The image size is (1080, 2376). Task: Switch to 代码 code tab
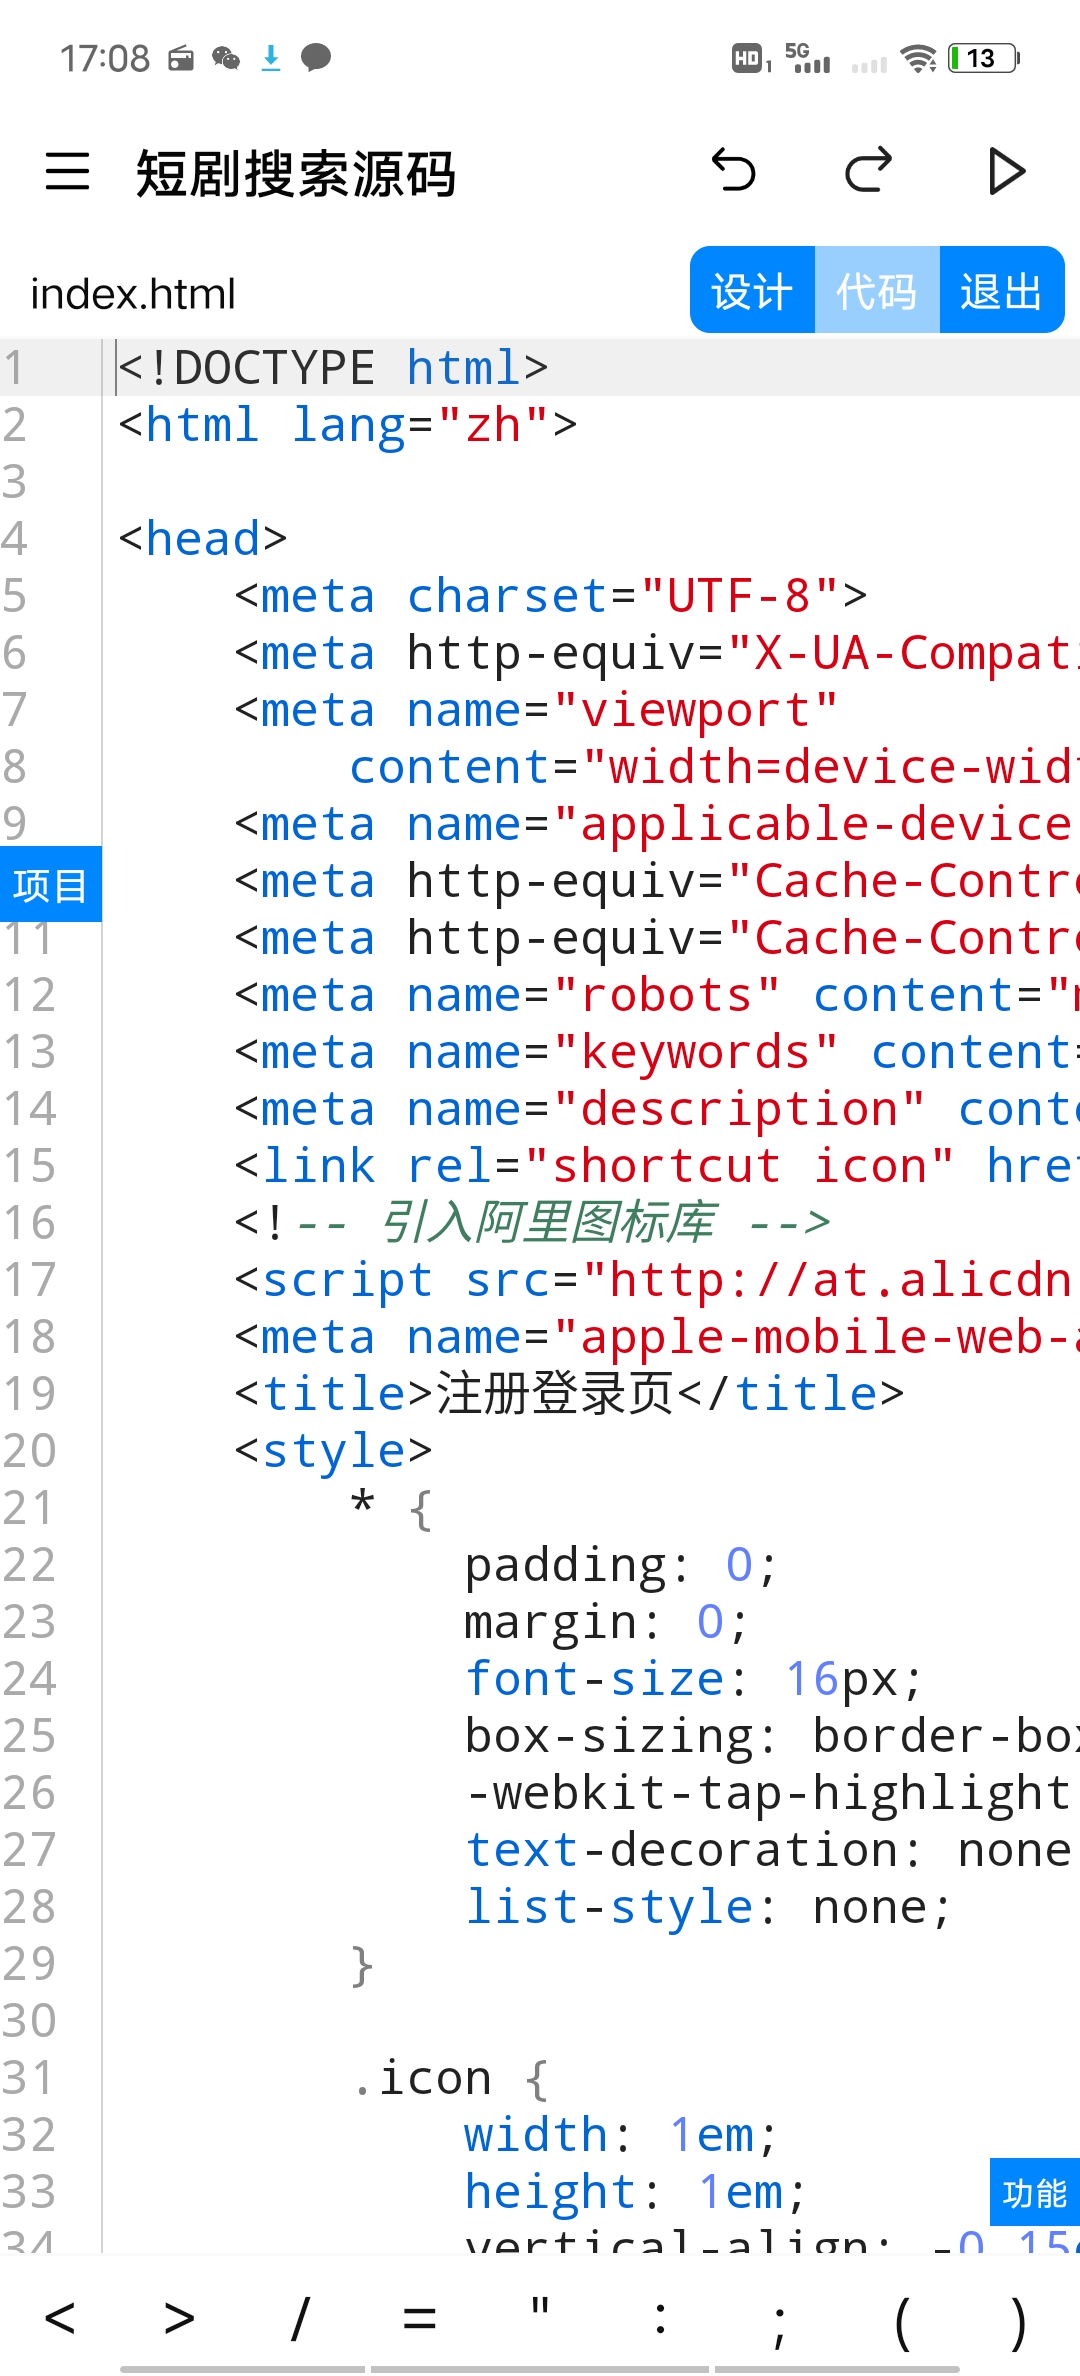pos(877,290)
